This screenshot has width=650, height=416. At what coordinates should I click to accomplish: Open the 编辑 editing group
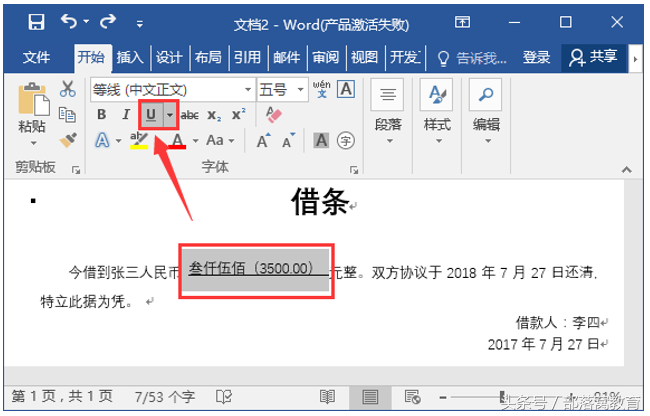point(486,112)
